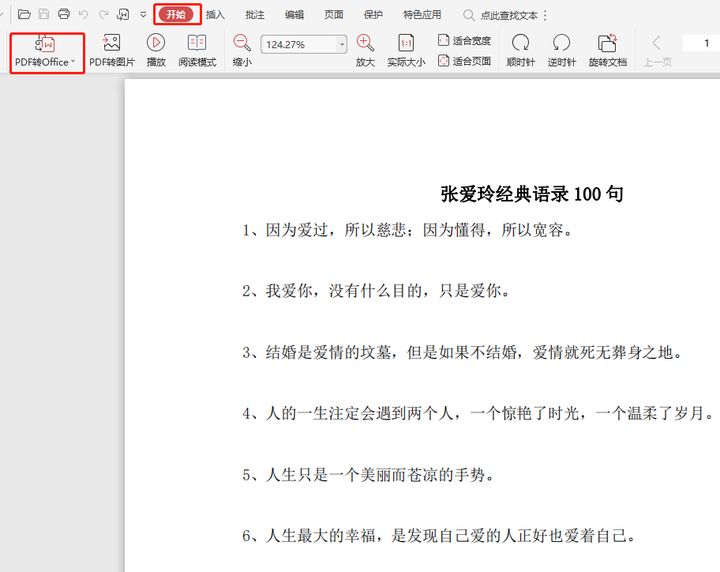Screen dimensions: 720x572
Task: Open the 批注 tab
Action: pos(255,15)
